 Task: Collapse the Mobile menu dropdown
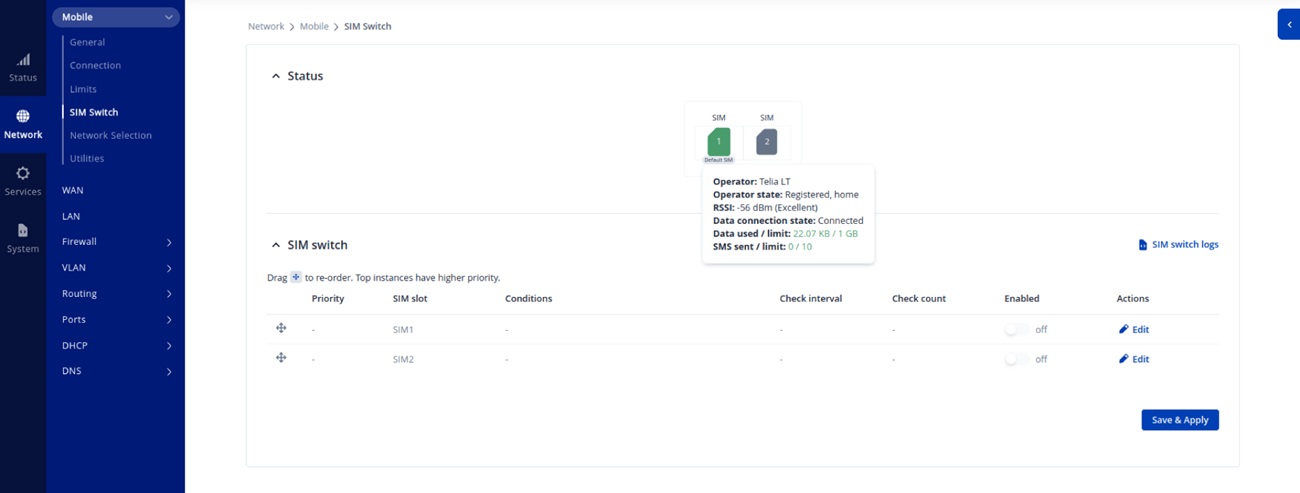click(x=168, y=17)
